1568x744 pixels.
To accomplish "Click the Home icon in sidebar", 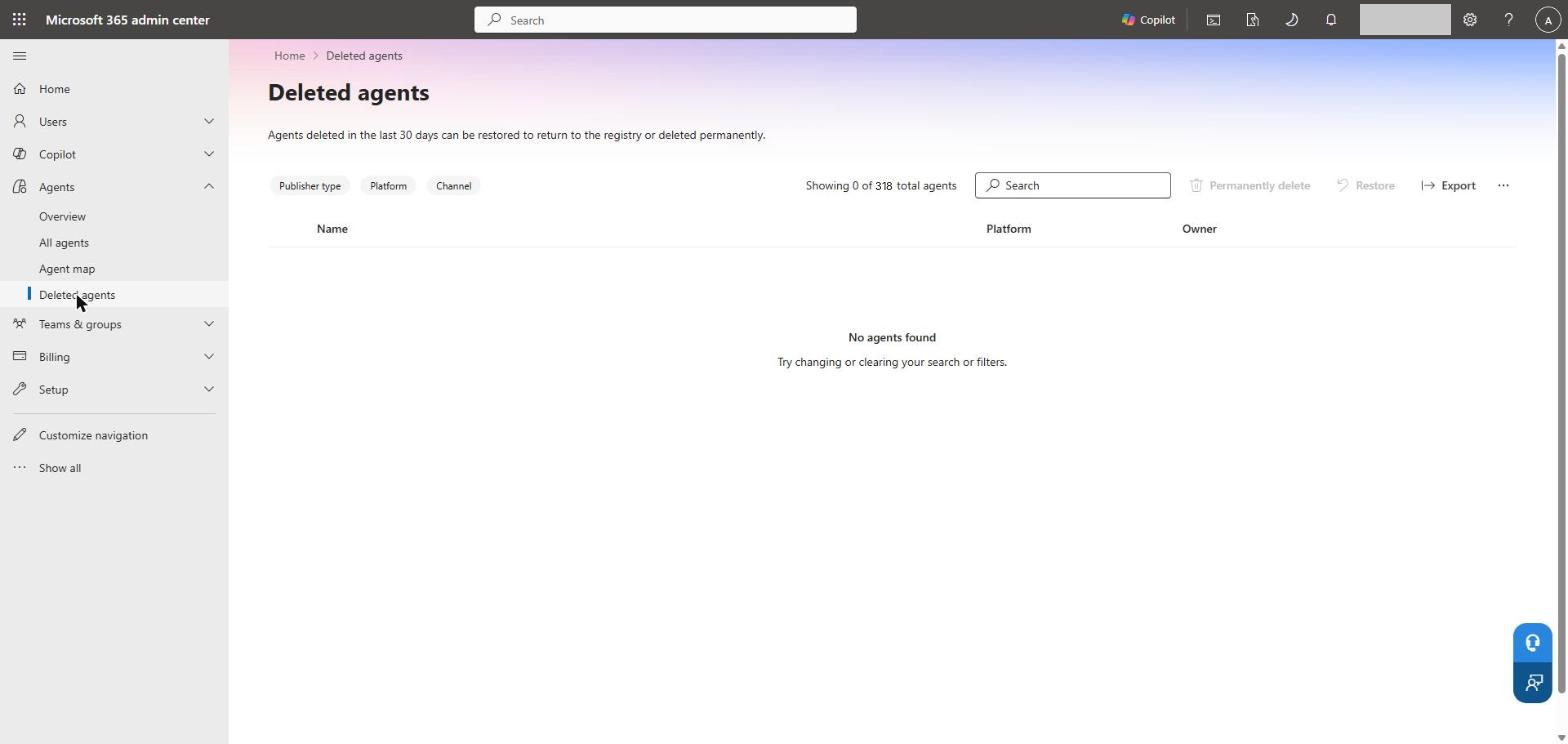I will [x=19, y=89].
